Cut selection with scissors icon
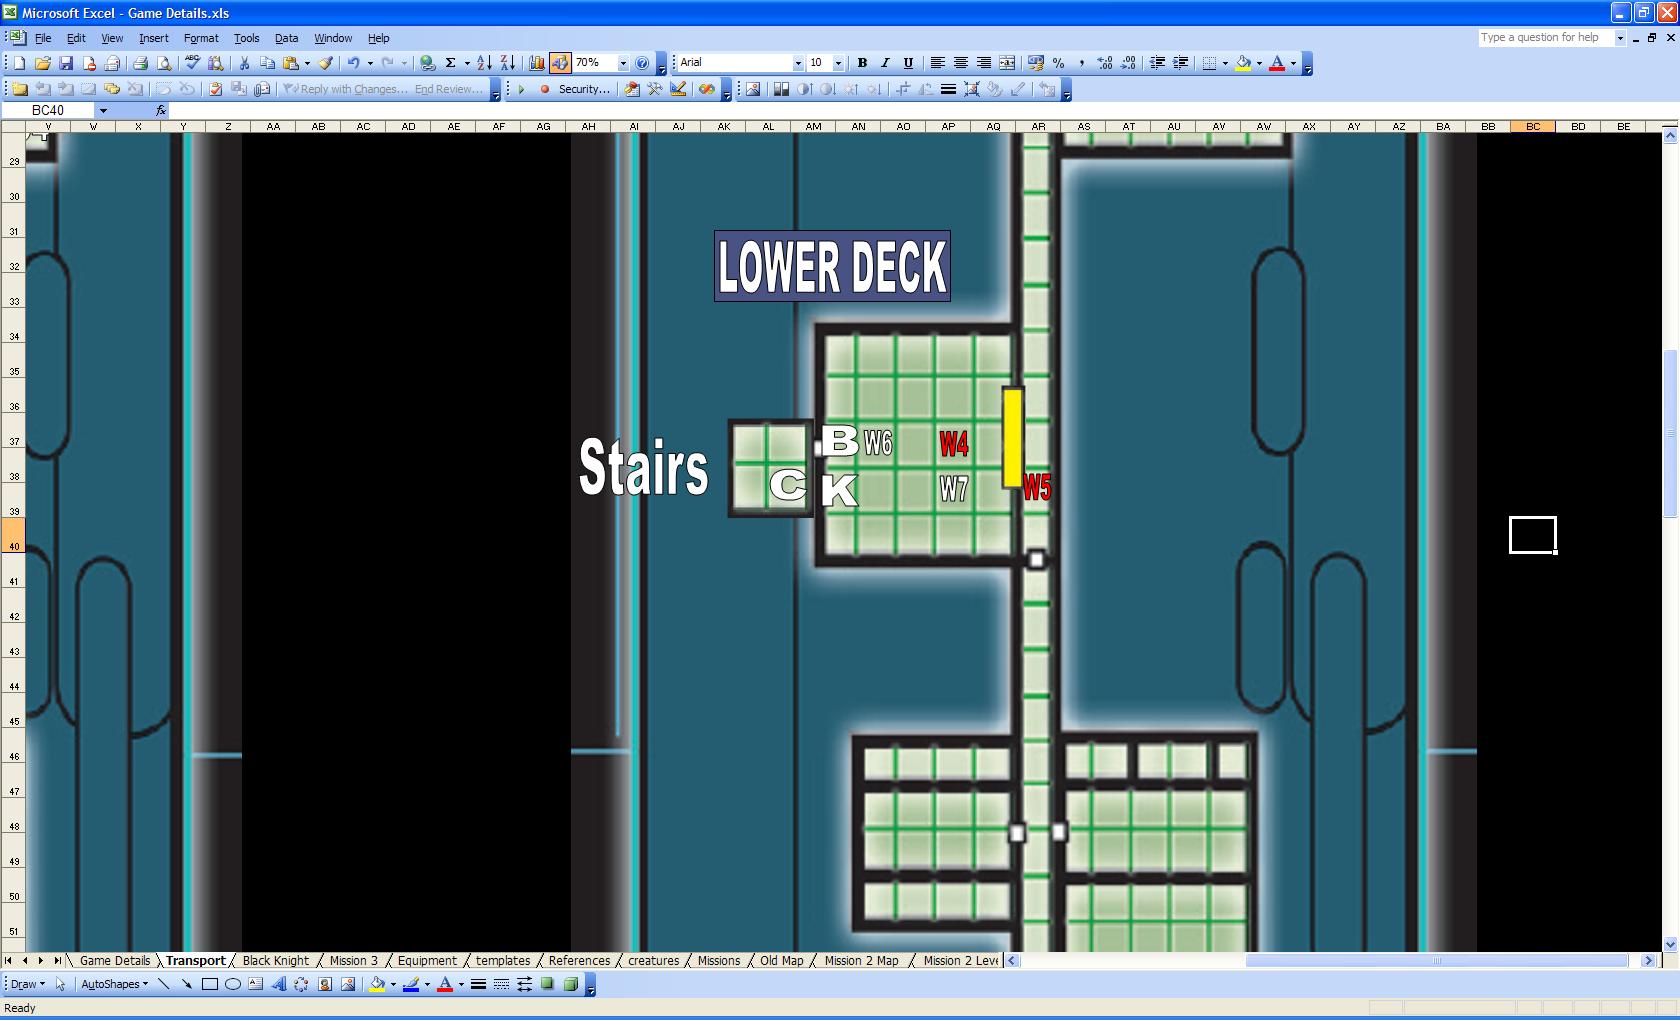Screen dimensions: 1680x1020 pos(243,63)
